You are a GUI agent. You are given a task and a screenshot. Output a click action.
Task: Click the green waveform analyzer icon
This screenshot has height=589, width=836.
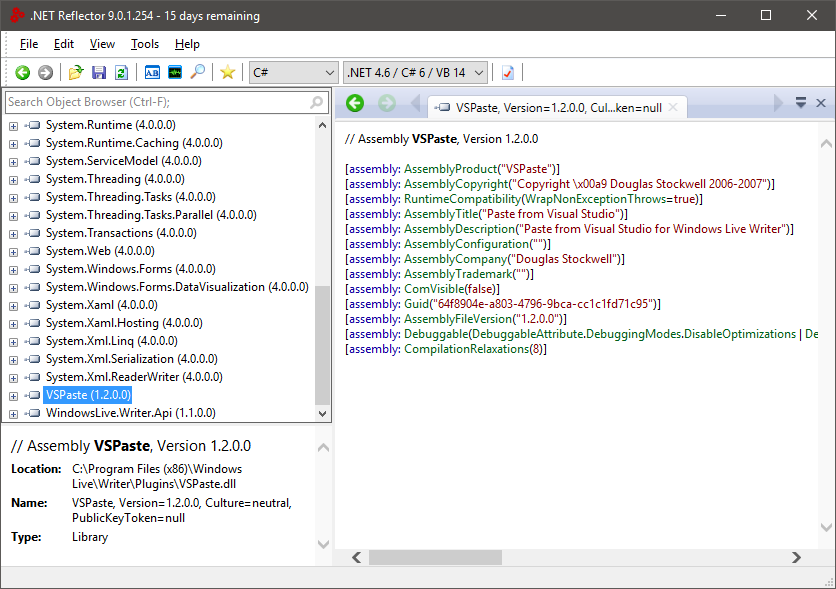tap(175, 72)
